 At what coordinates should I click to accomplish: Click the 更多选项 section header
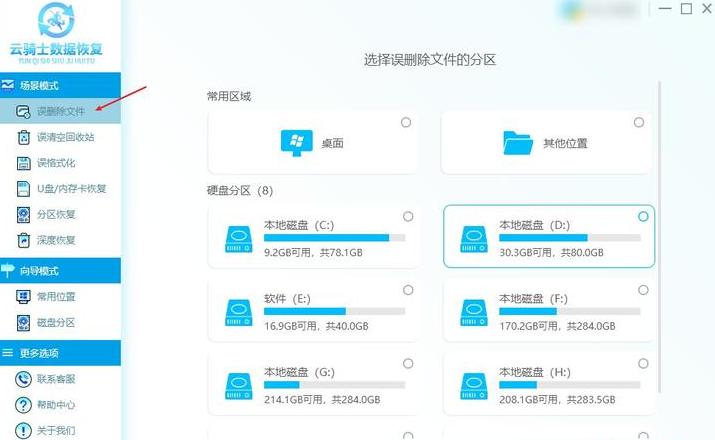60,353
